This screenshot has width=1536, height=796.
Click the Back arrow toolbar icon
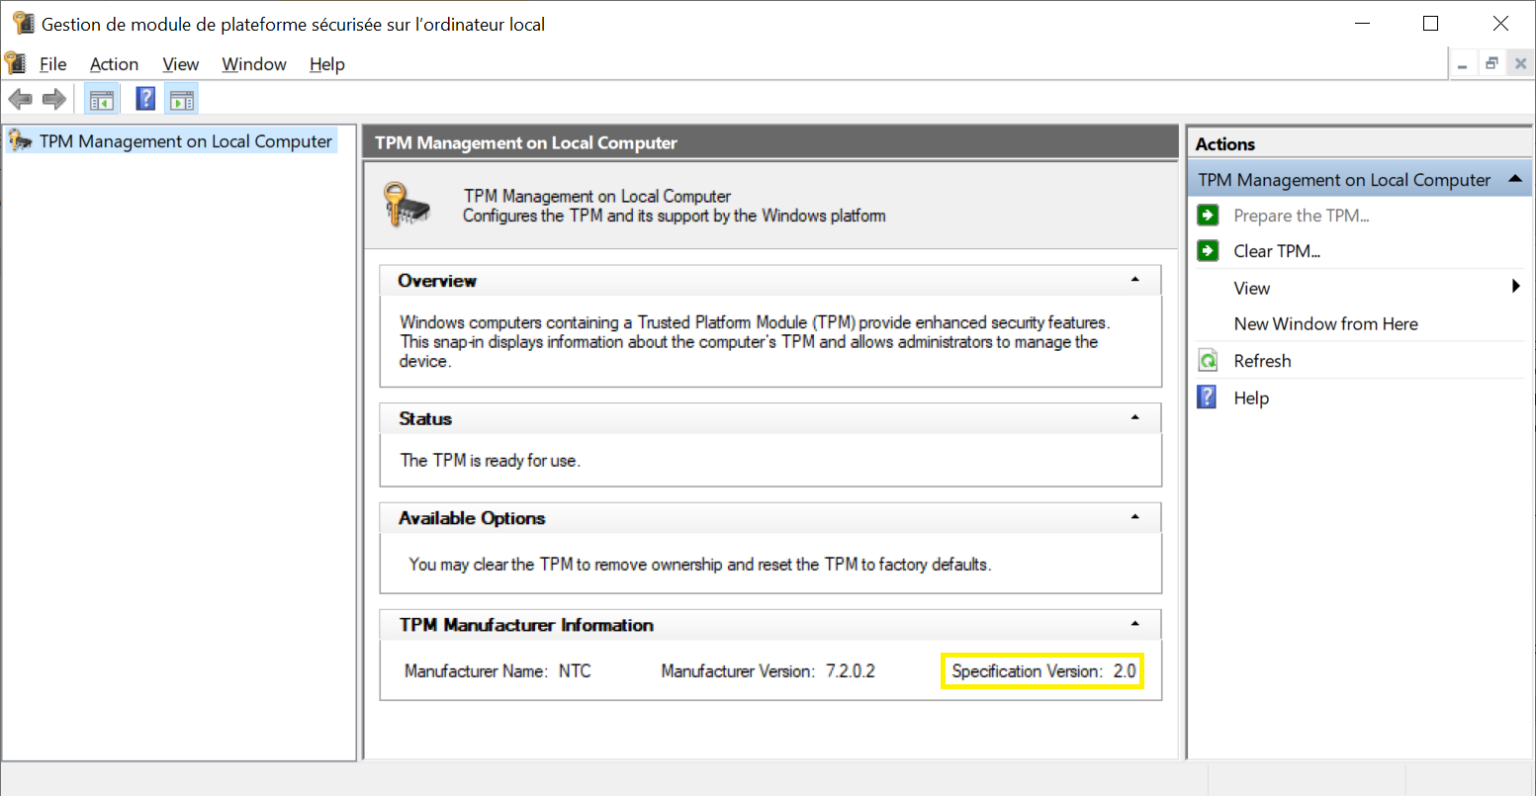tap(20, 99)
